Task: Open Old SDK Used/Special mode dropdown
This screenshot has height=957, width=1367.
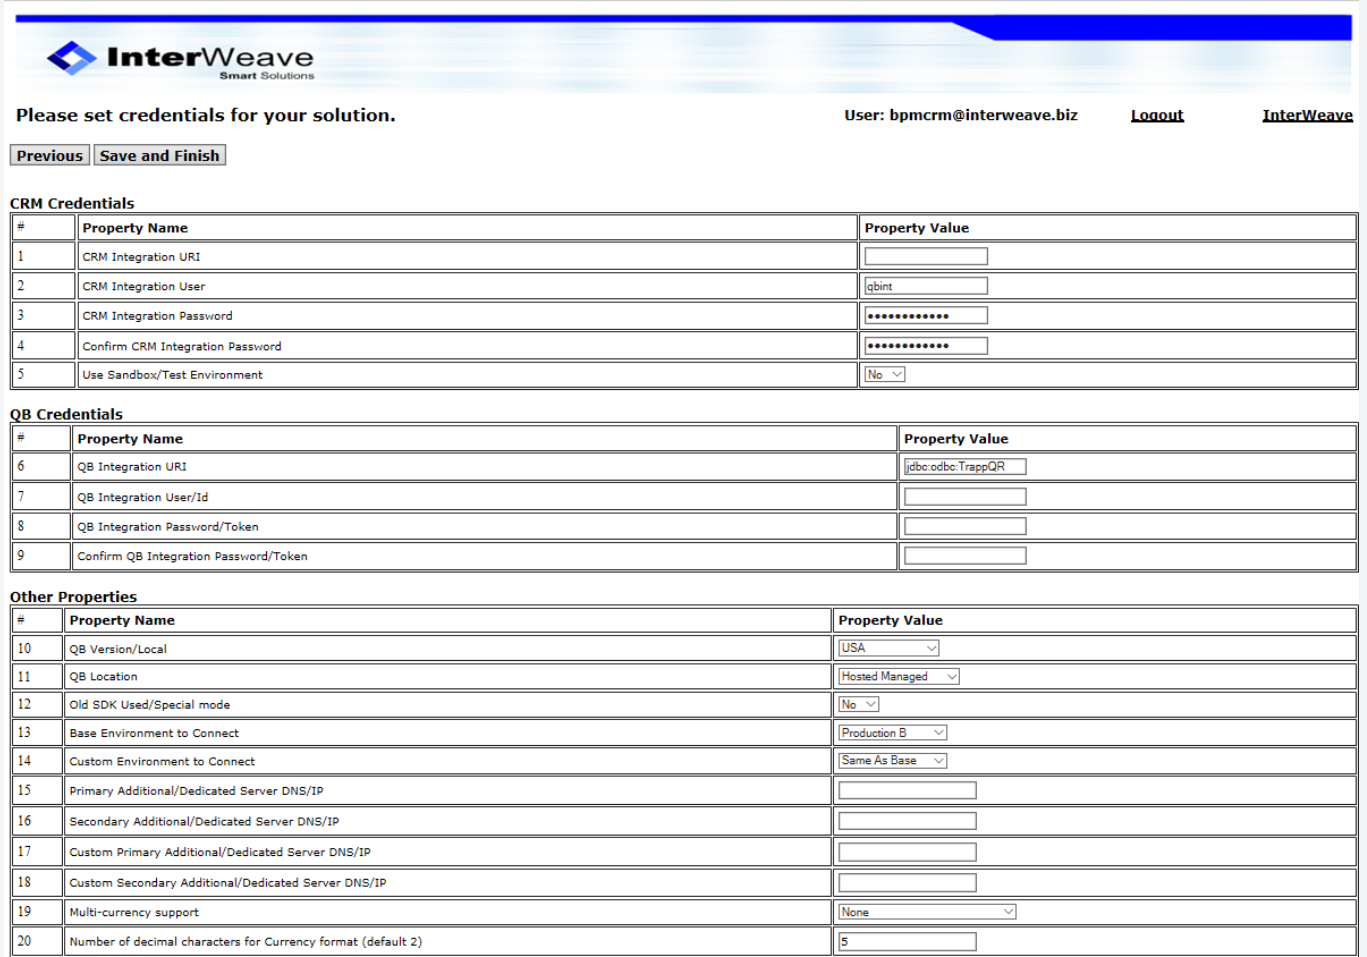Action: point(859,704)
